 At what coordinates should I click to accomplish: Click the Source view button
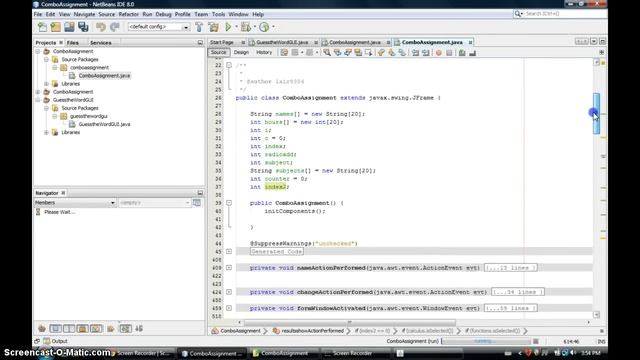(x=218, y=52)
